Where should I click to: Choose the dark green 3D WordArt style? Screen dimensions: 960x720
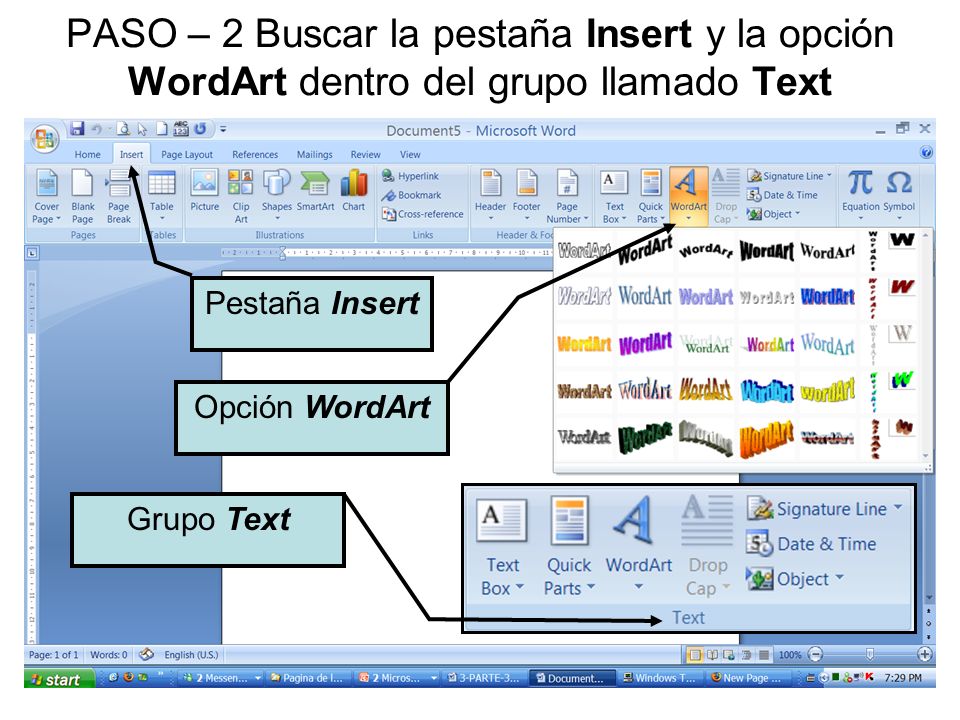pos(645,437)
